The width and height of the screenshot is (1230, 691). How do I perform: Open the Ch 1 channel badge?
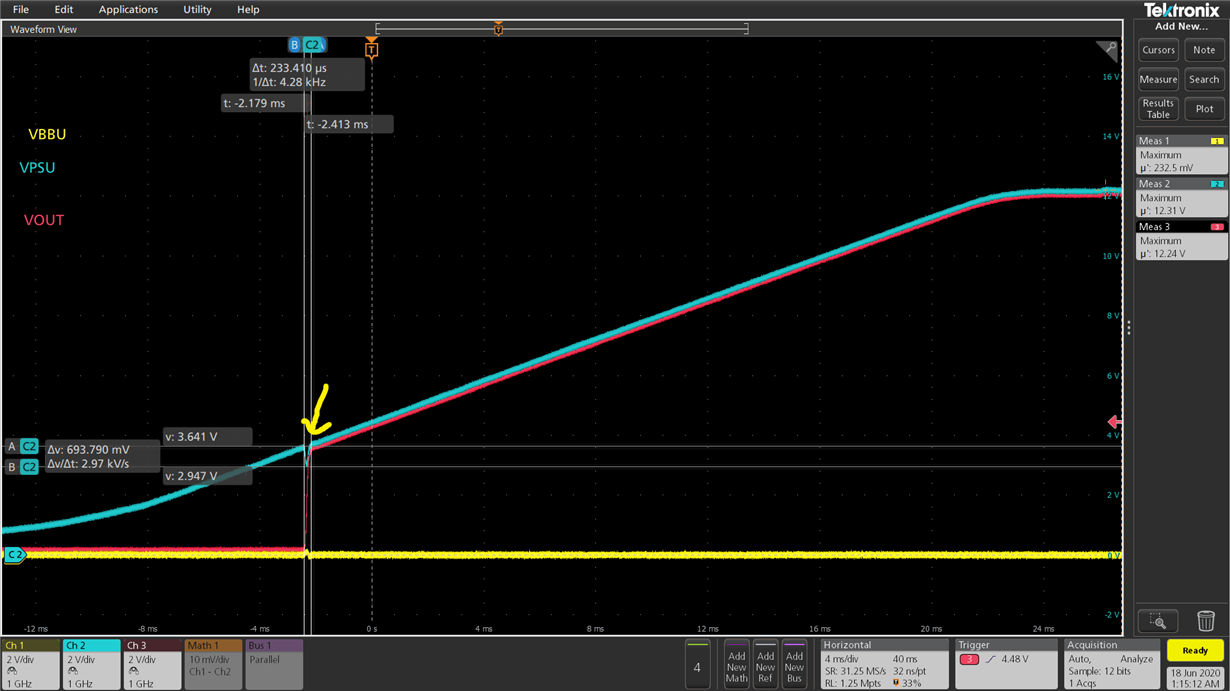coord(30,665)
